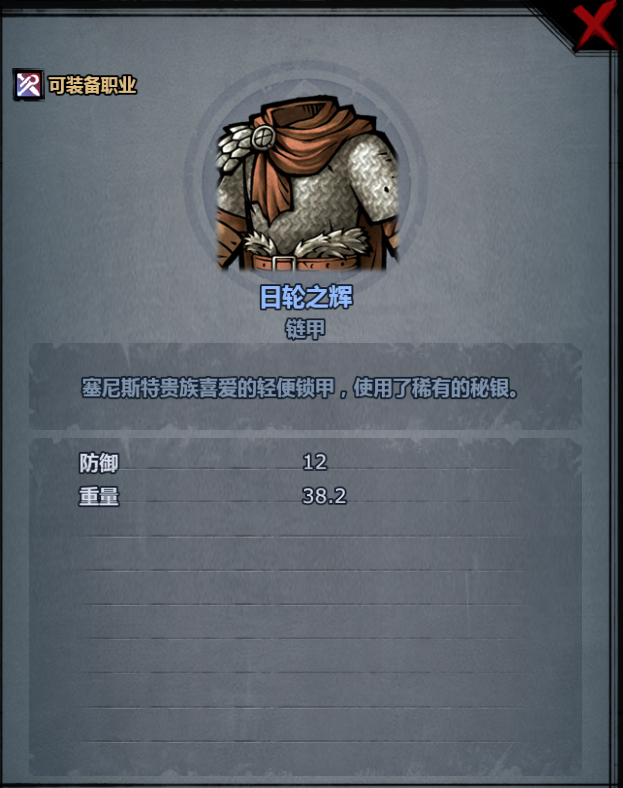Click the fur trim at the waist
Viewport: 623px width, 788px height.
(307, 242)
